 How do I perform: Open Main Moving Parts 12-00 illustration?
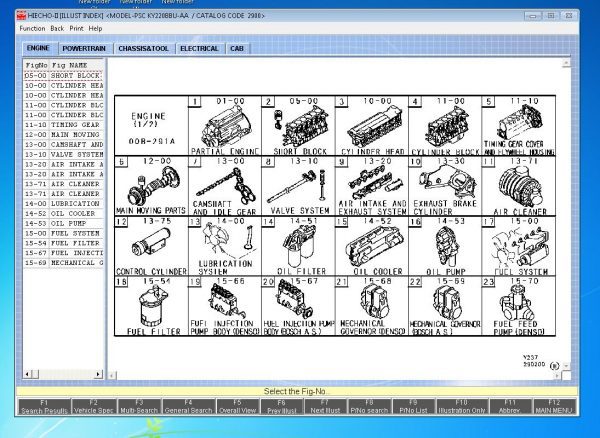pyautogui.click(x=152, y=186)
